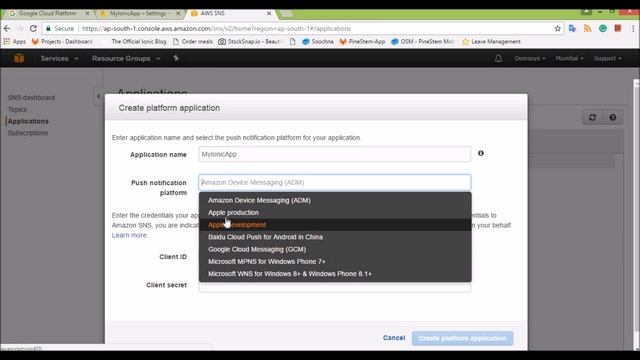Viewport: 640px width, 360px height.
Task: Click the Secure padlock site info
Action: pos(60,29)
